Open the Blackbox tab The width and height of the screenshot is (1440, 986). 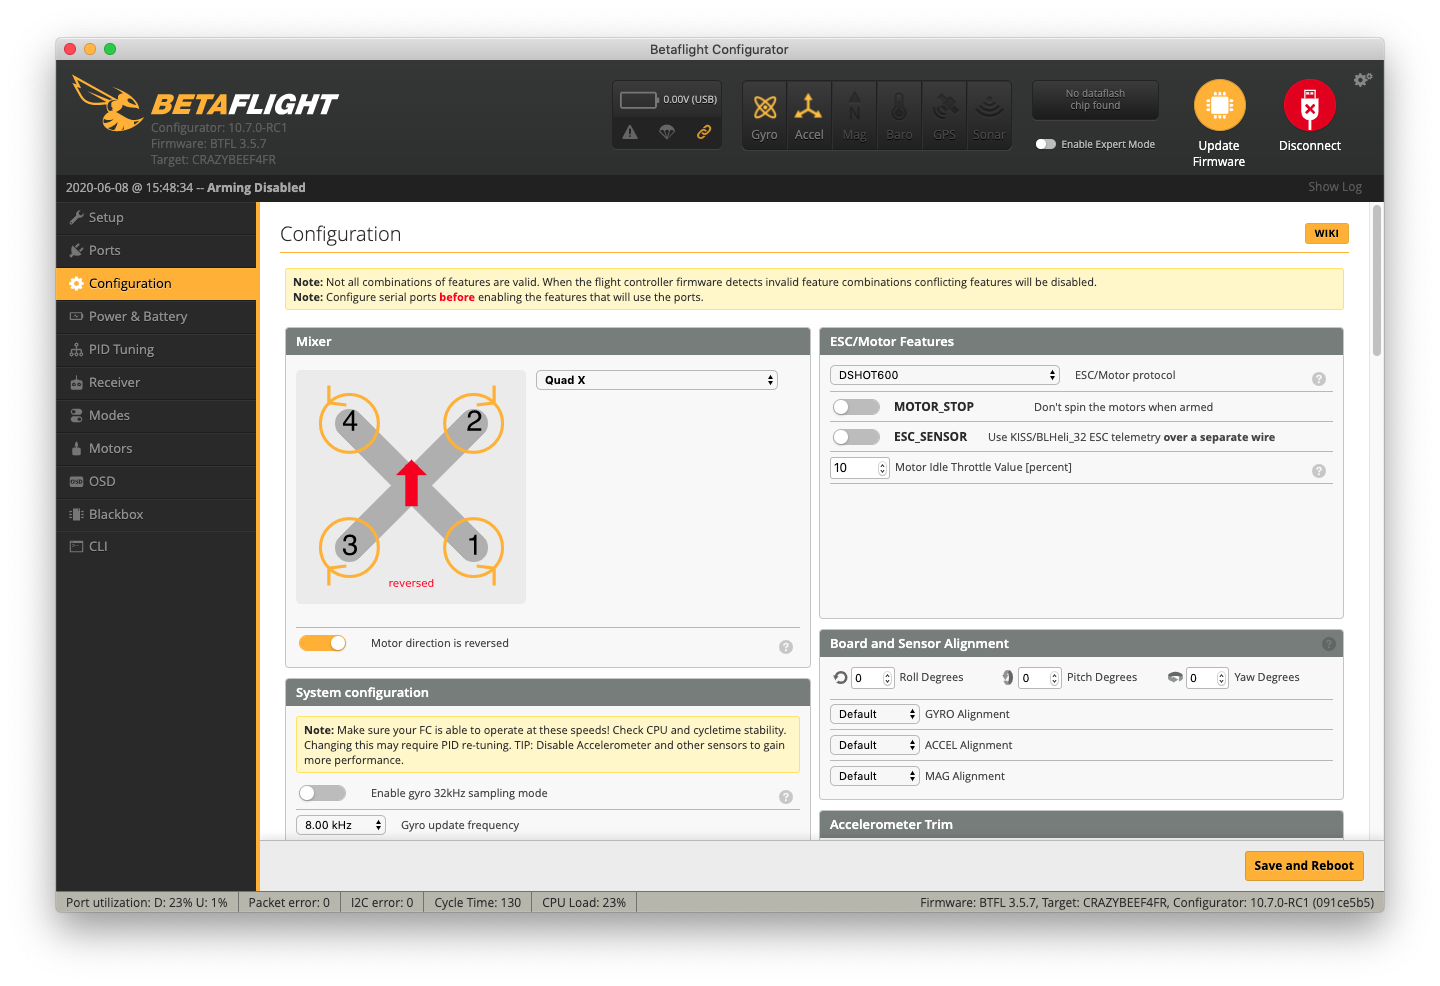click(x=156, y=514)
